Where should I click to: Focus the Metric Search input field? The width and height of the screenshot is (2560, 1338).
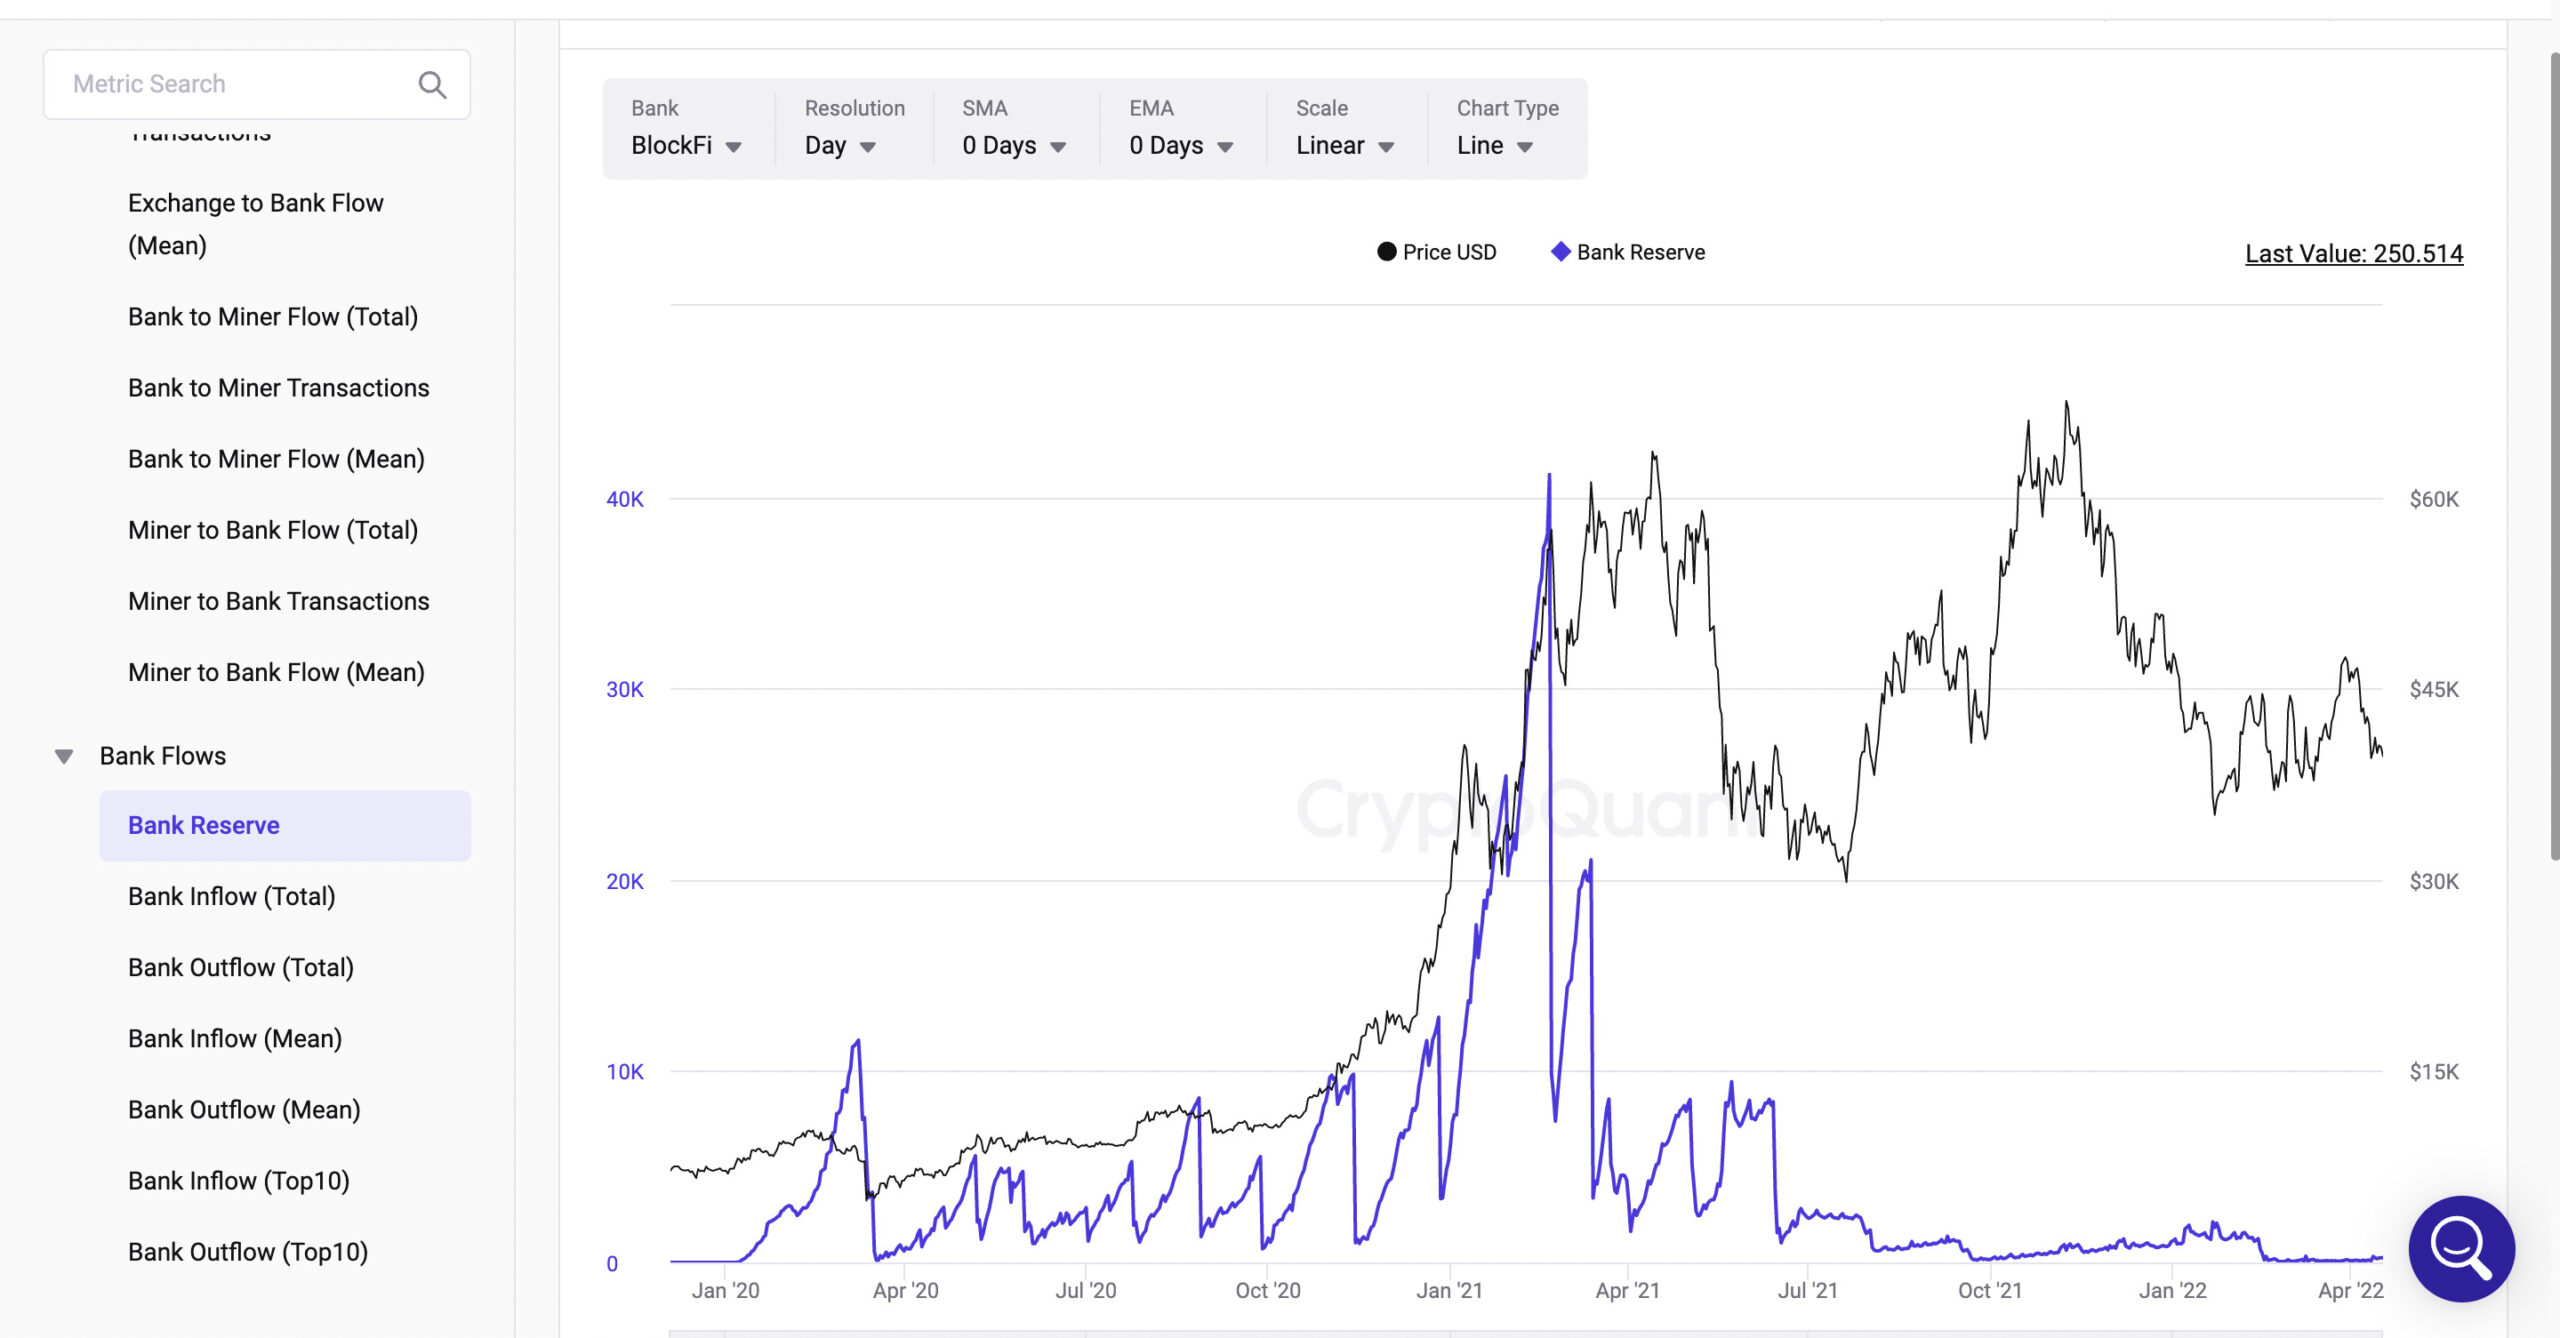point(257,84)
